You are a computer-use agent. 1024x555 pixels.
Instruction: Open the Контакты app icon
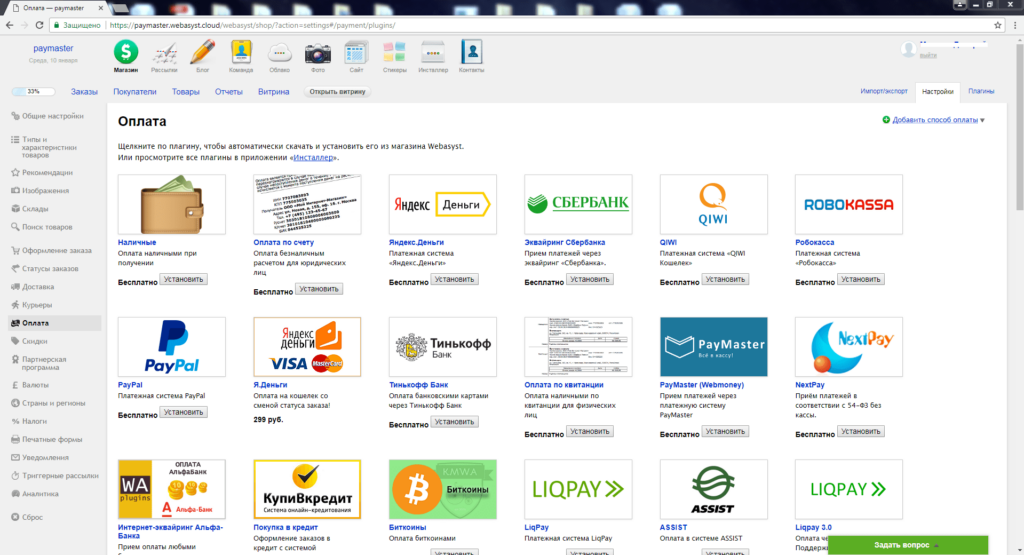pyautogui.click(x=472, y=52)
